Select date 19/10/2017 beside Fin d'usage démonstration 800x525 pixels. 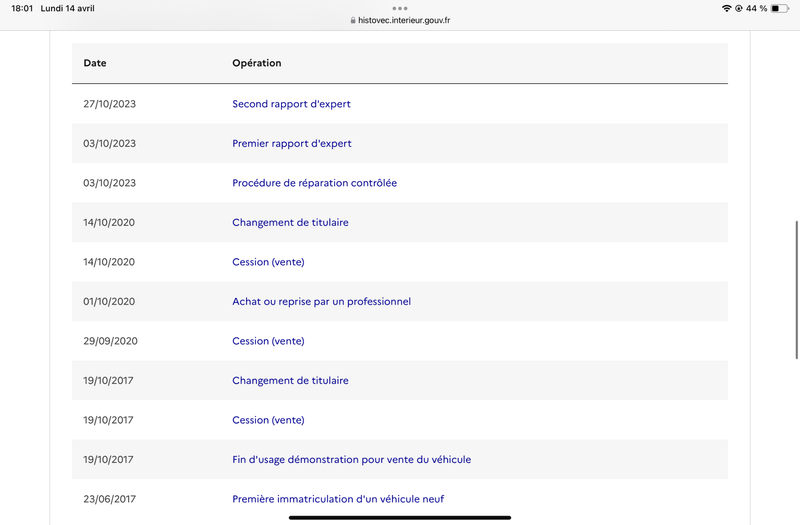pos(108,460)
